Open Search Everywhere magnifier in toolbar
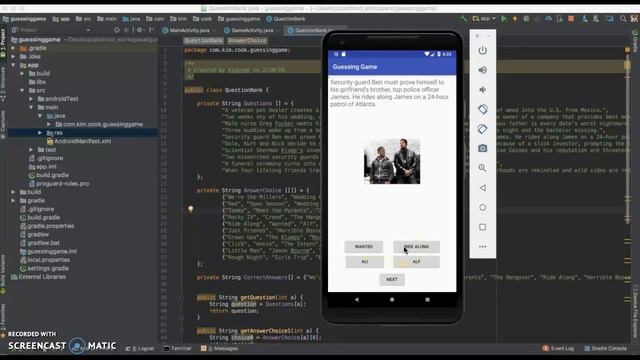640x360 pixels. click(623, 19)
